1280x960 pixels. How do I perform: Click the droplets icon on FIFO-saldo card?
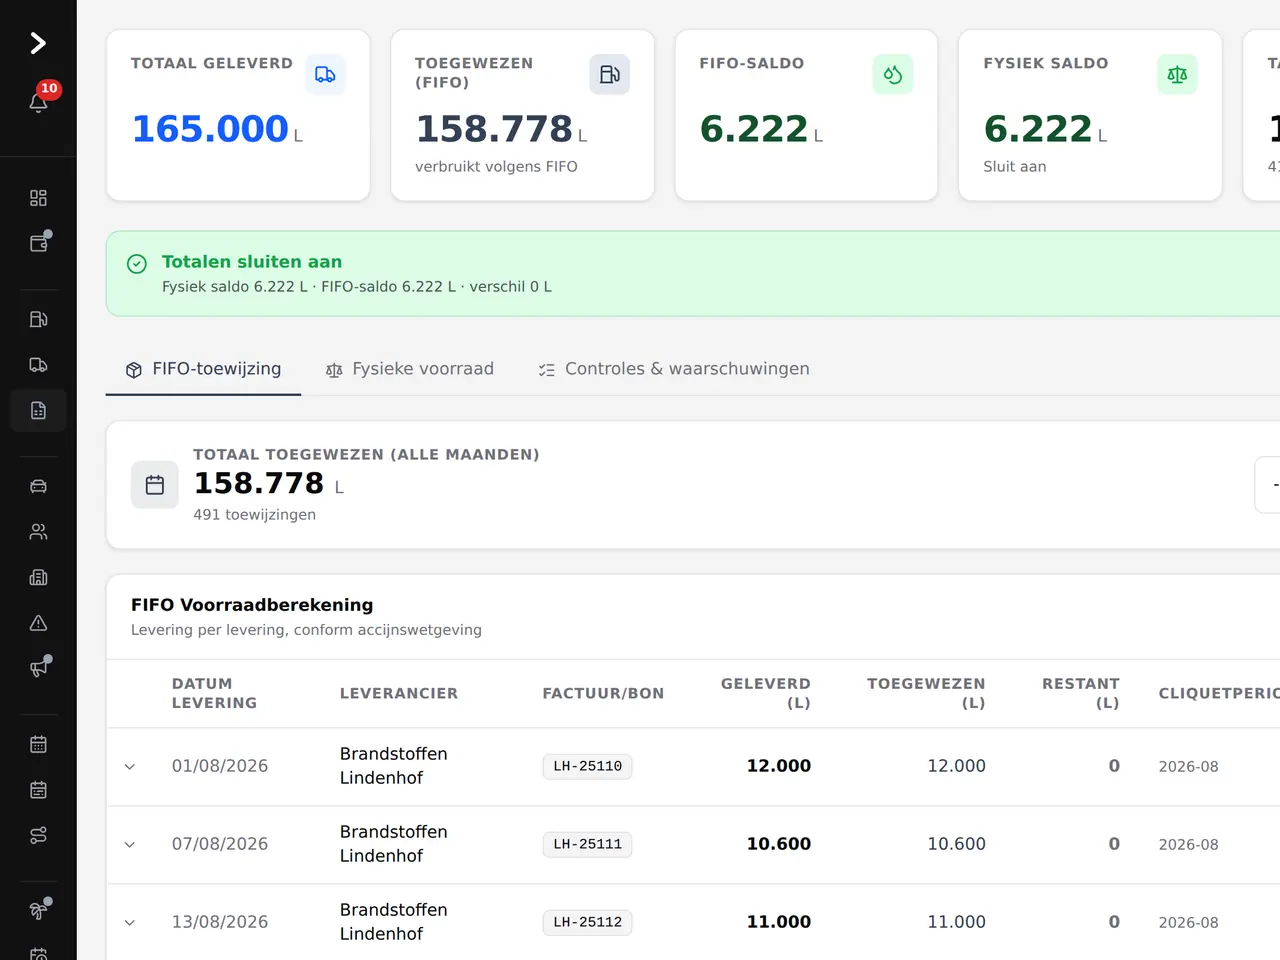point(893,74)
